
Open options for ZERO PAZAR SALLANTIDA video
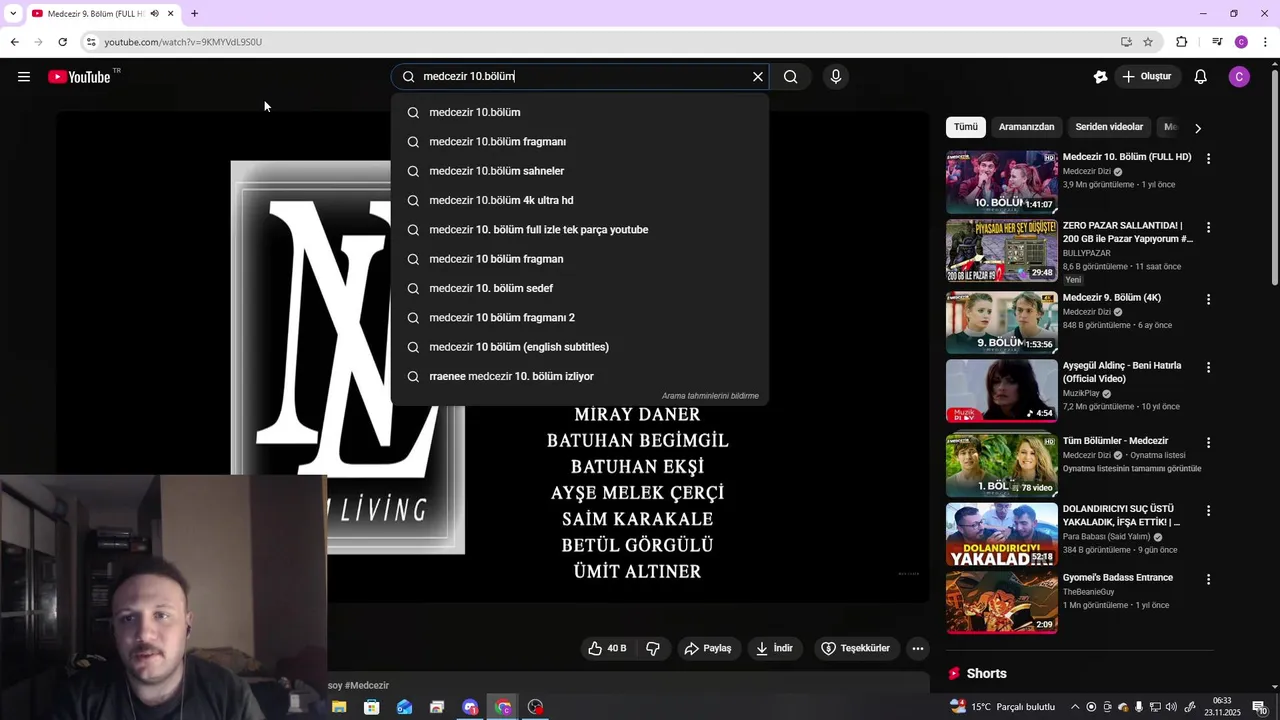tap(1208, 228)
